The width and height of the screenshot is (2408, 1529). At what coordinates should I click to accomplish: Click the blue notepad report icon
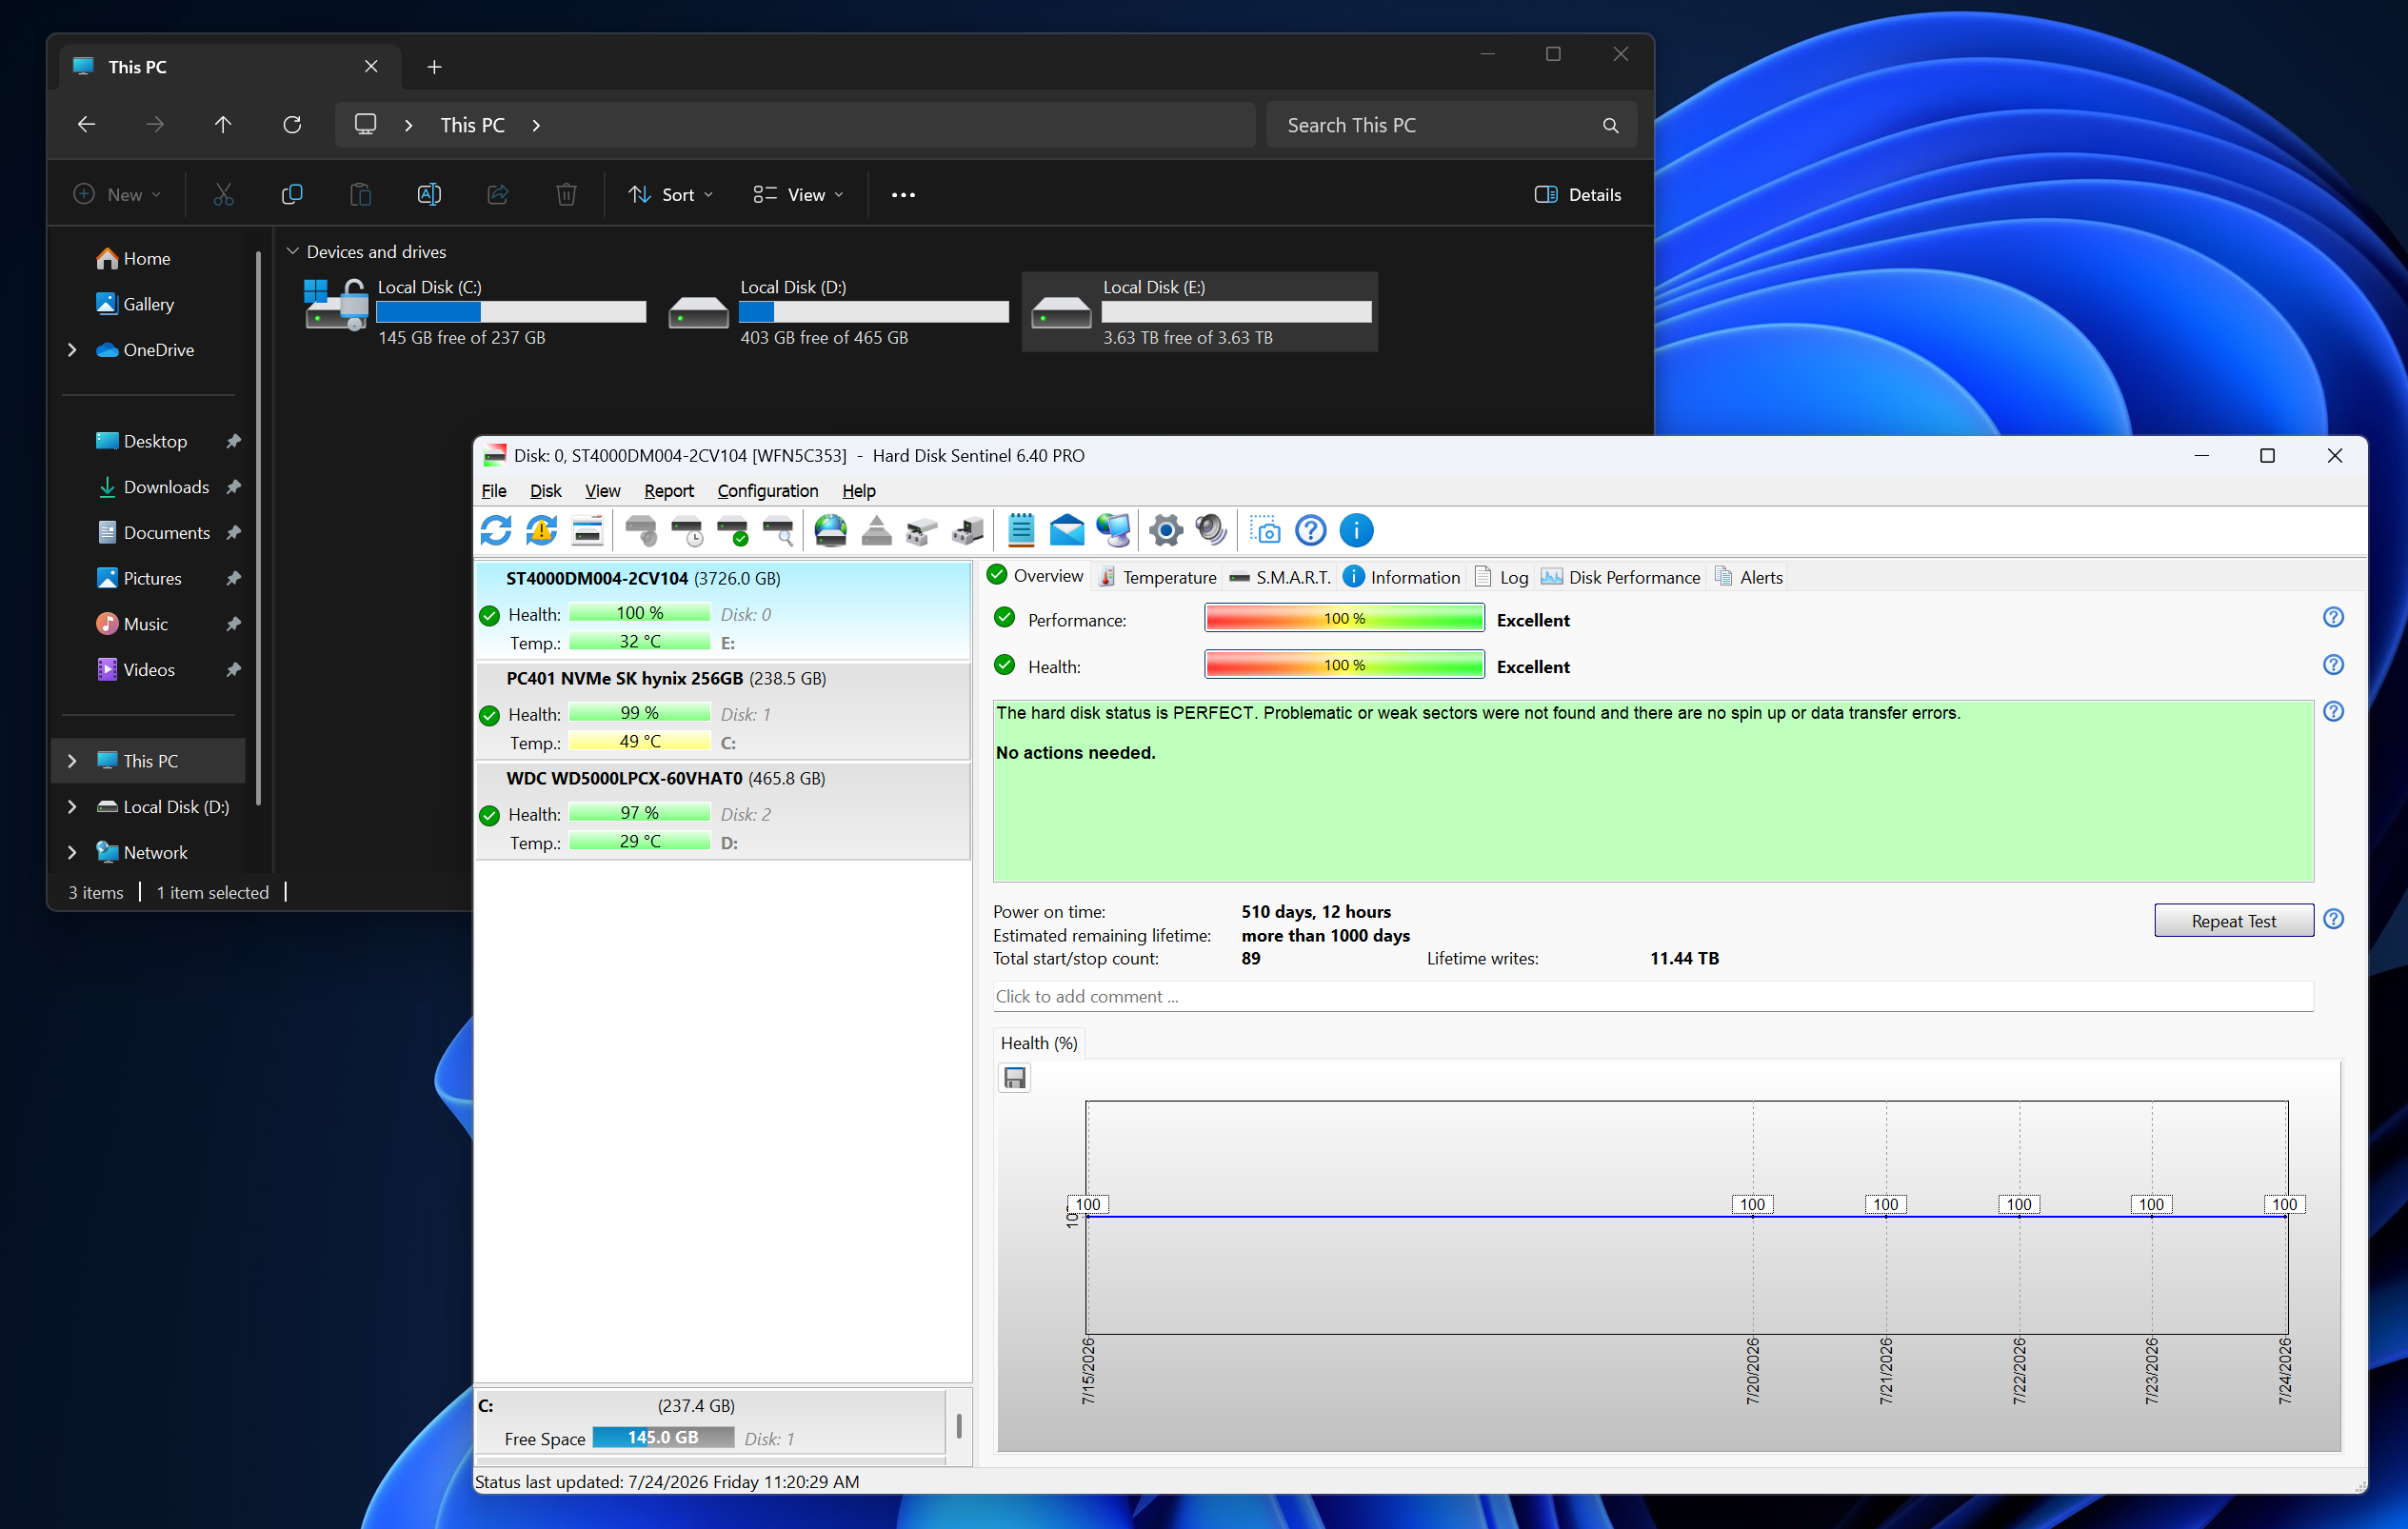[x=1021, y=530]
